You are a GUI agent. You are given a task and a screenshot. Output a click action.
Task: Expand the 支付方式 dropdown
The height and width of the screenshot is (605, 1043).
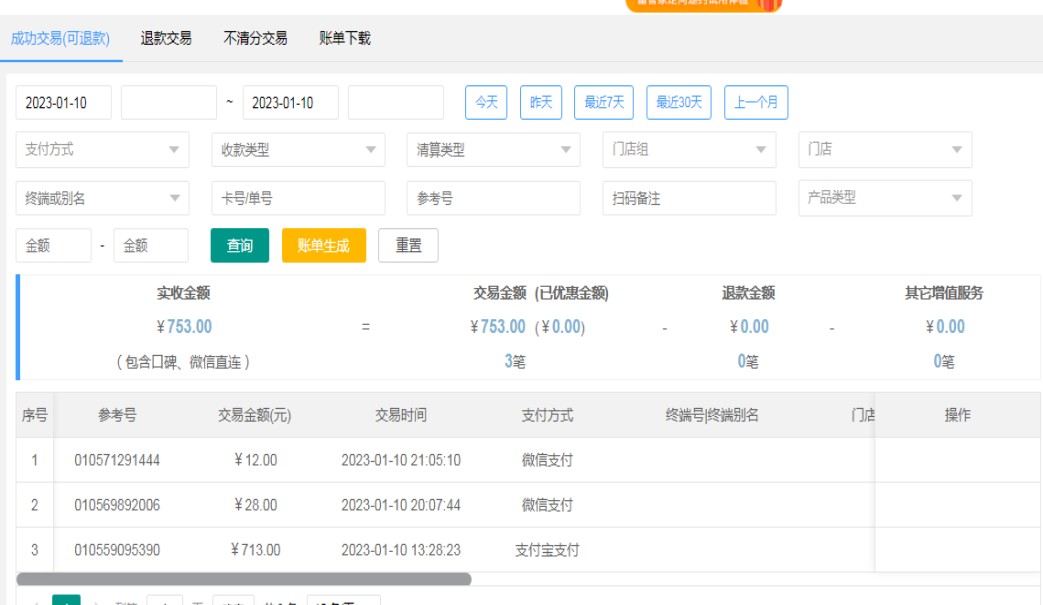point(102,150)
